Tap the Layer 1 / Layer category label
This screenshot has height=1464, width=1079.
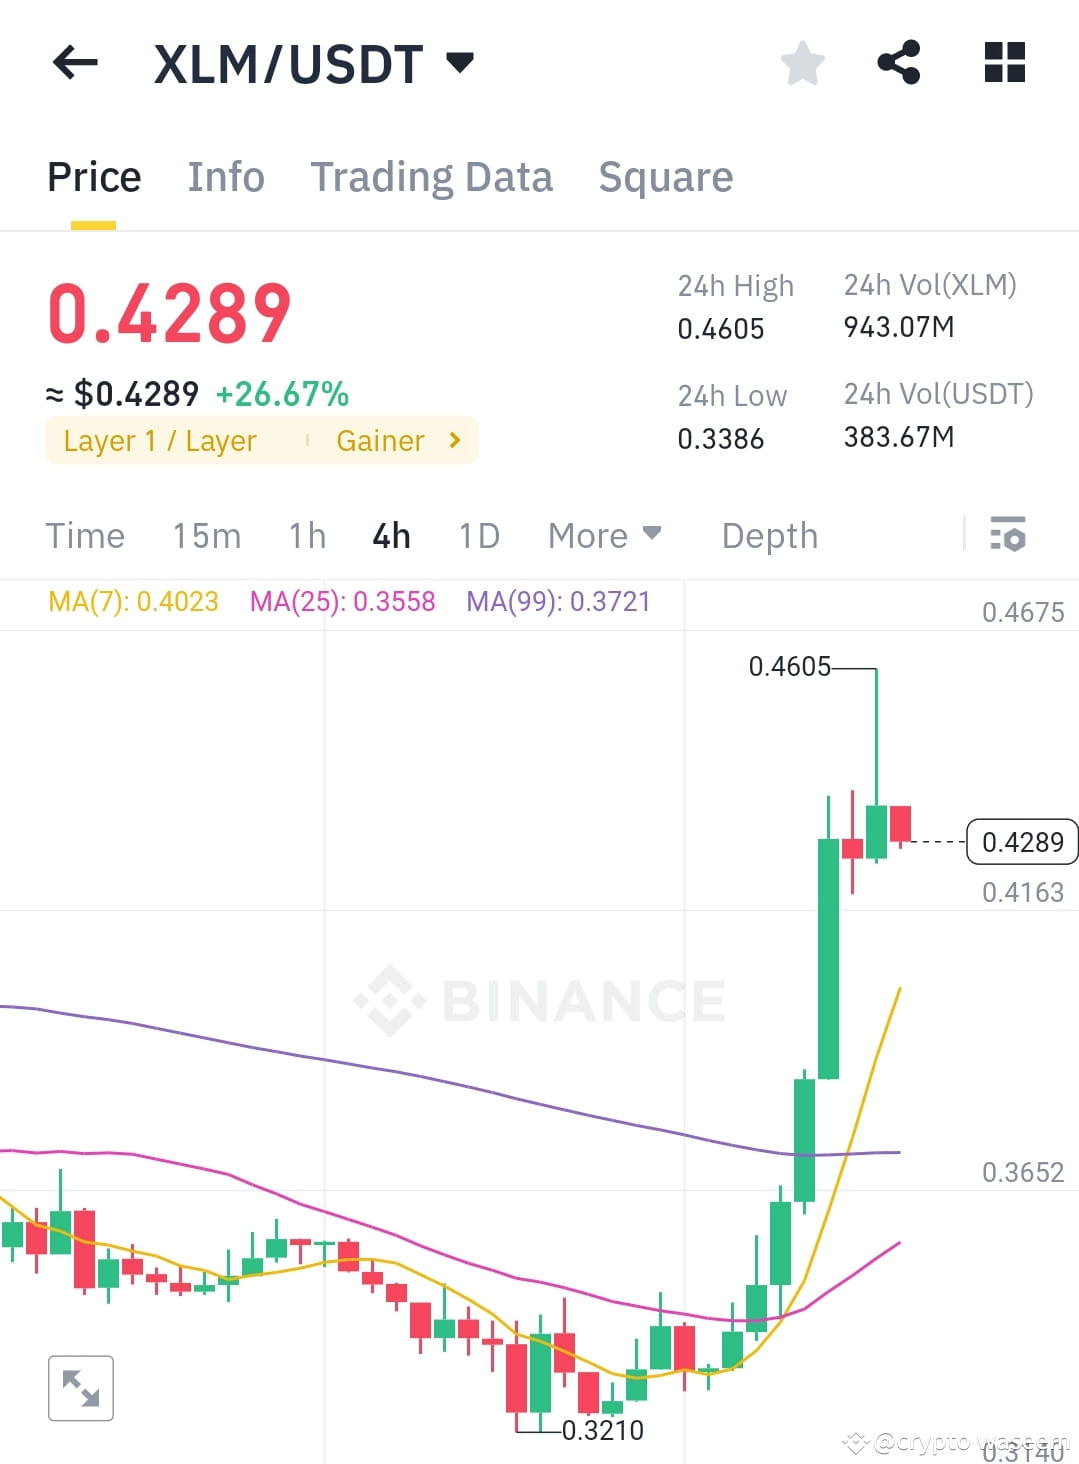pos(159,440)
